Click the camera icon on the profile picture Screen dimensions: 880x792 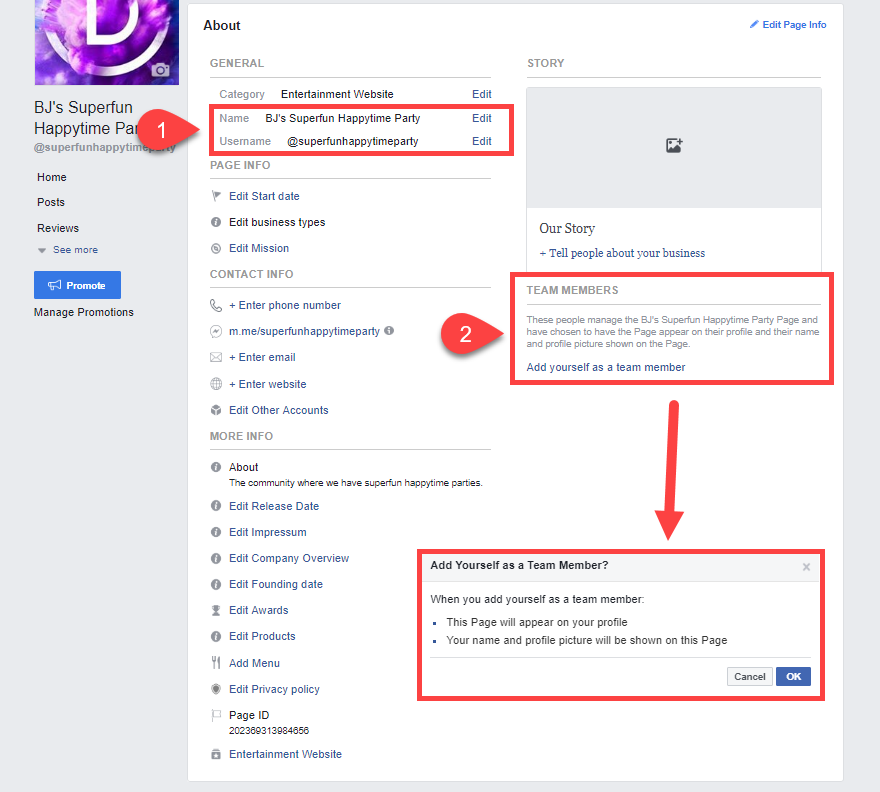(x=161, y=68)
